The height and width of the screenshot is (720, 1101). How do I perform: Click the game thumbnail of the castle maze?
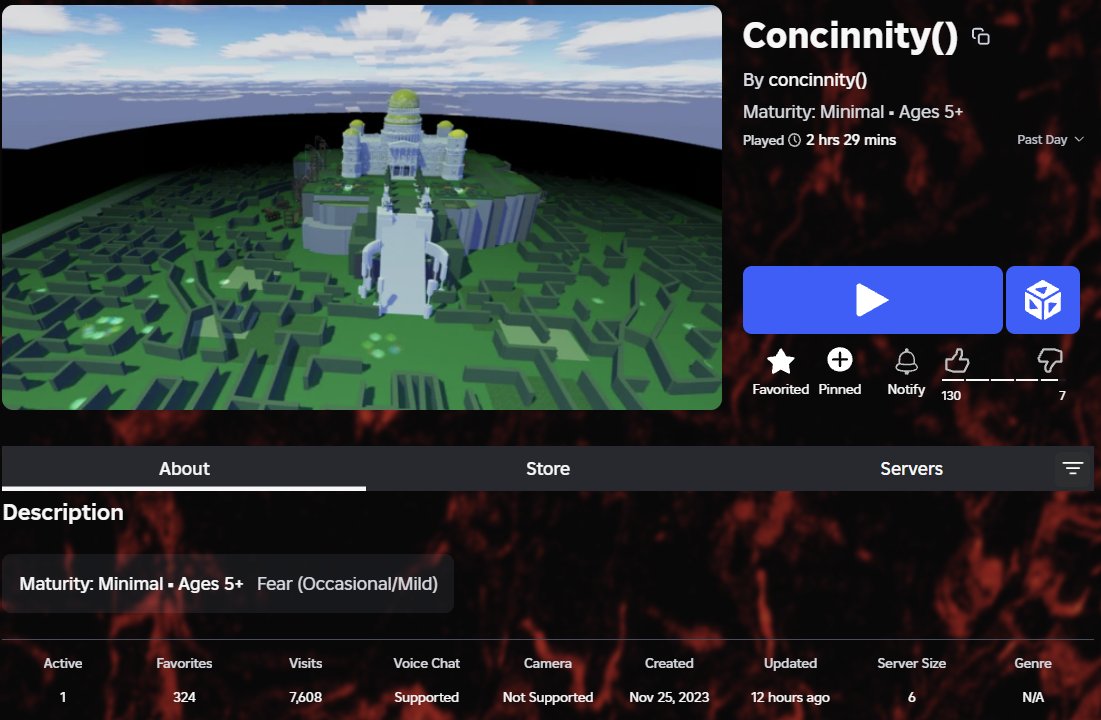tap(362, 207)
